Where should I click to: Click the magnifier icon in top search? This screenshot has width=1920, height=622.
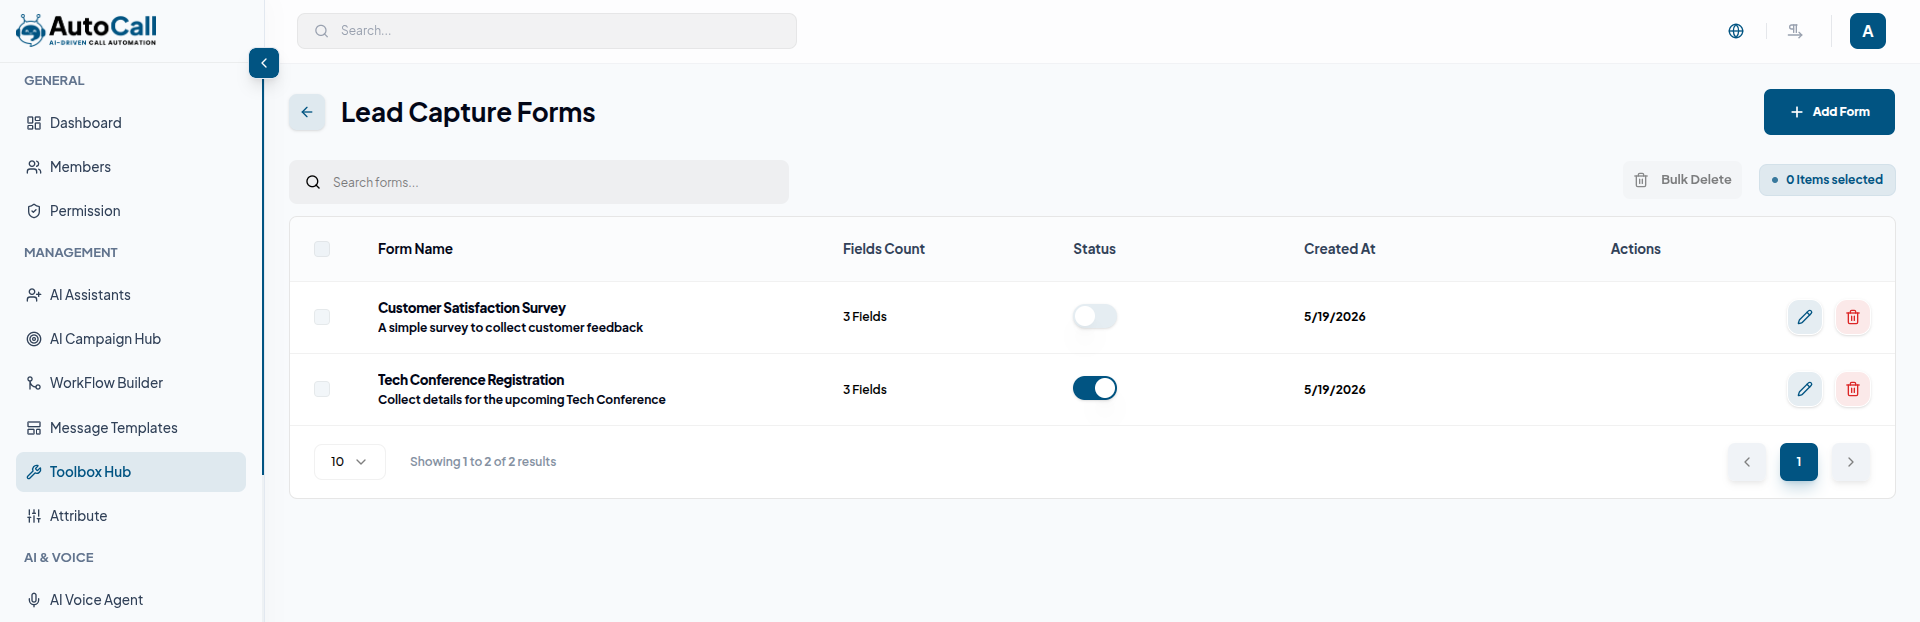coord(321,31)
